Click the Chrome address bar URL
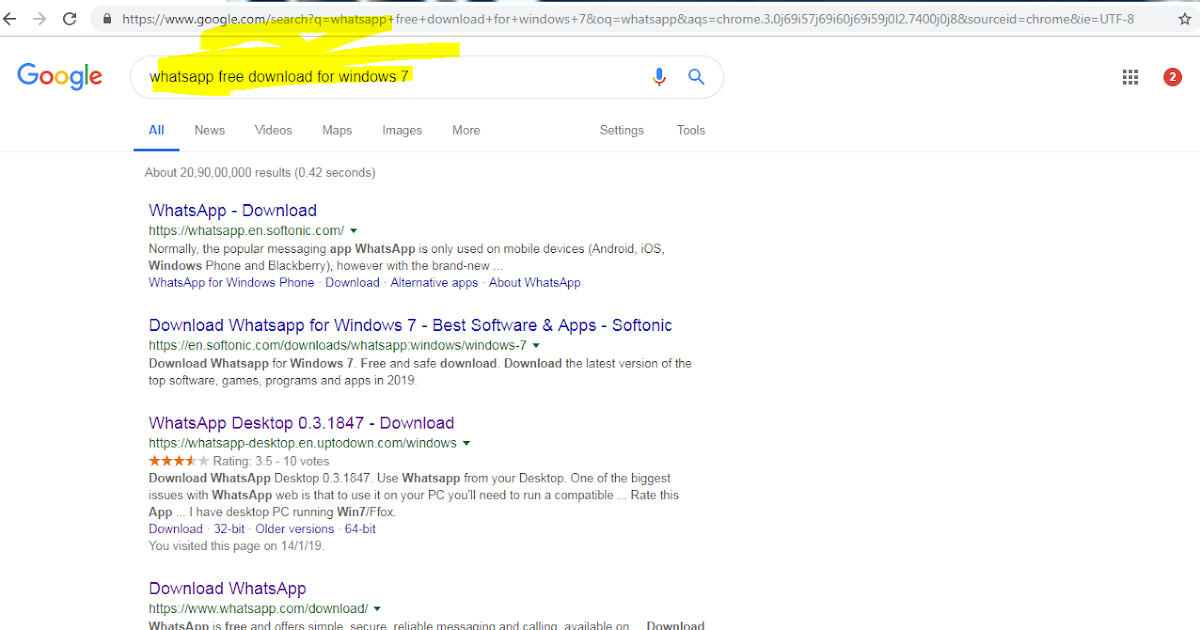This screenshot has width=1200, height=630. [x=628, y=19]
